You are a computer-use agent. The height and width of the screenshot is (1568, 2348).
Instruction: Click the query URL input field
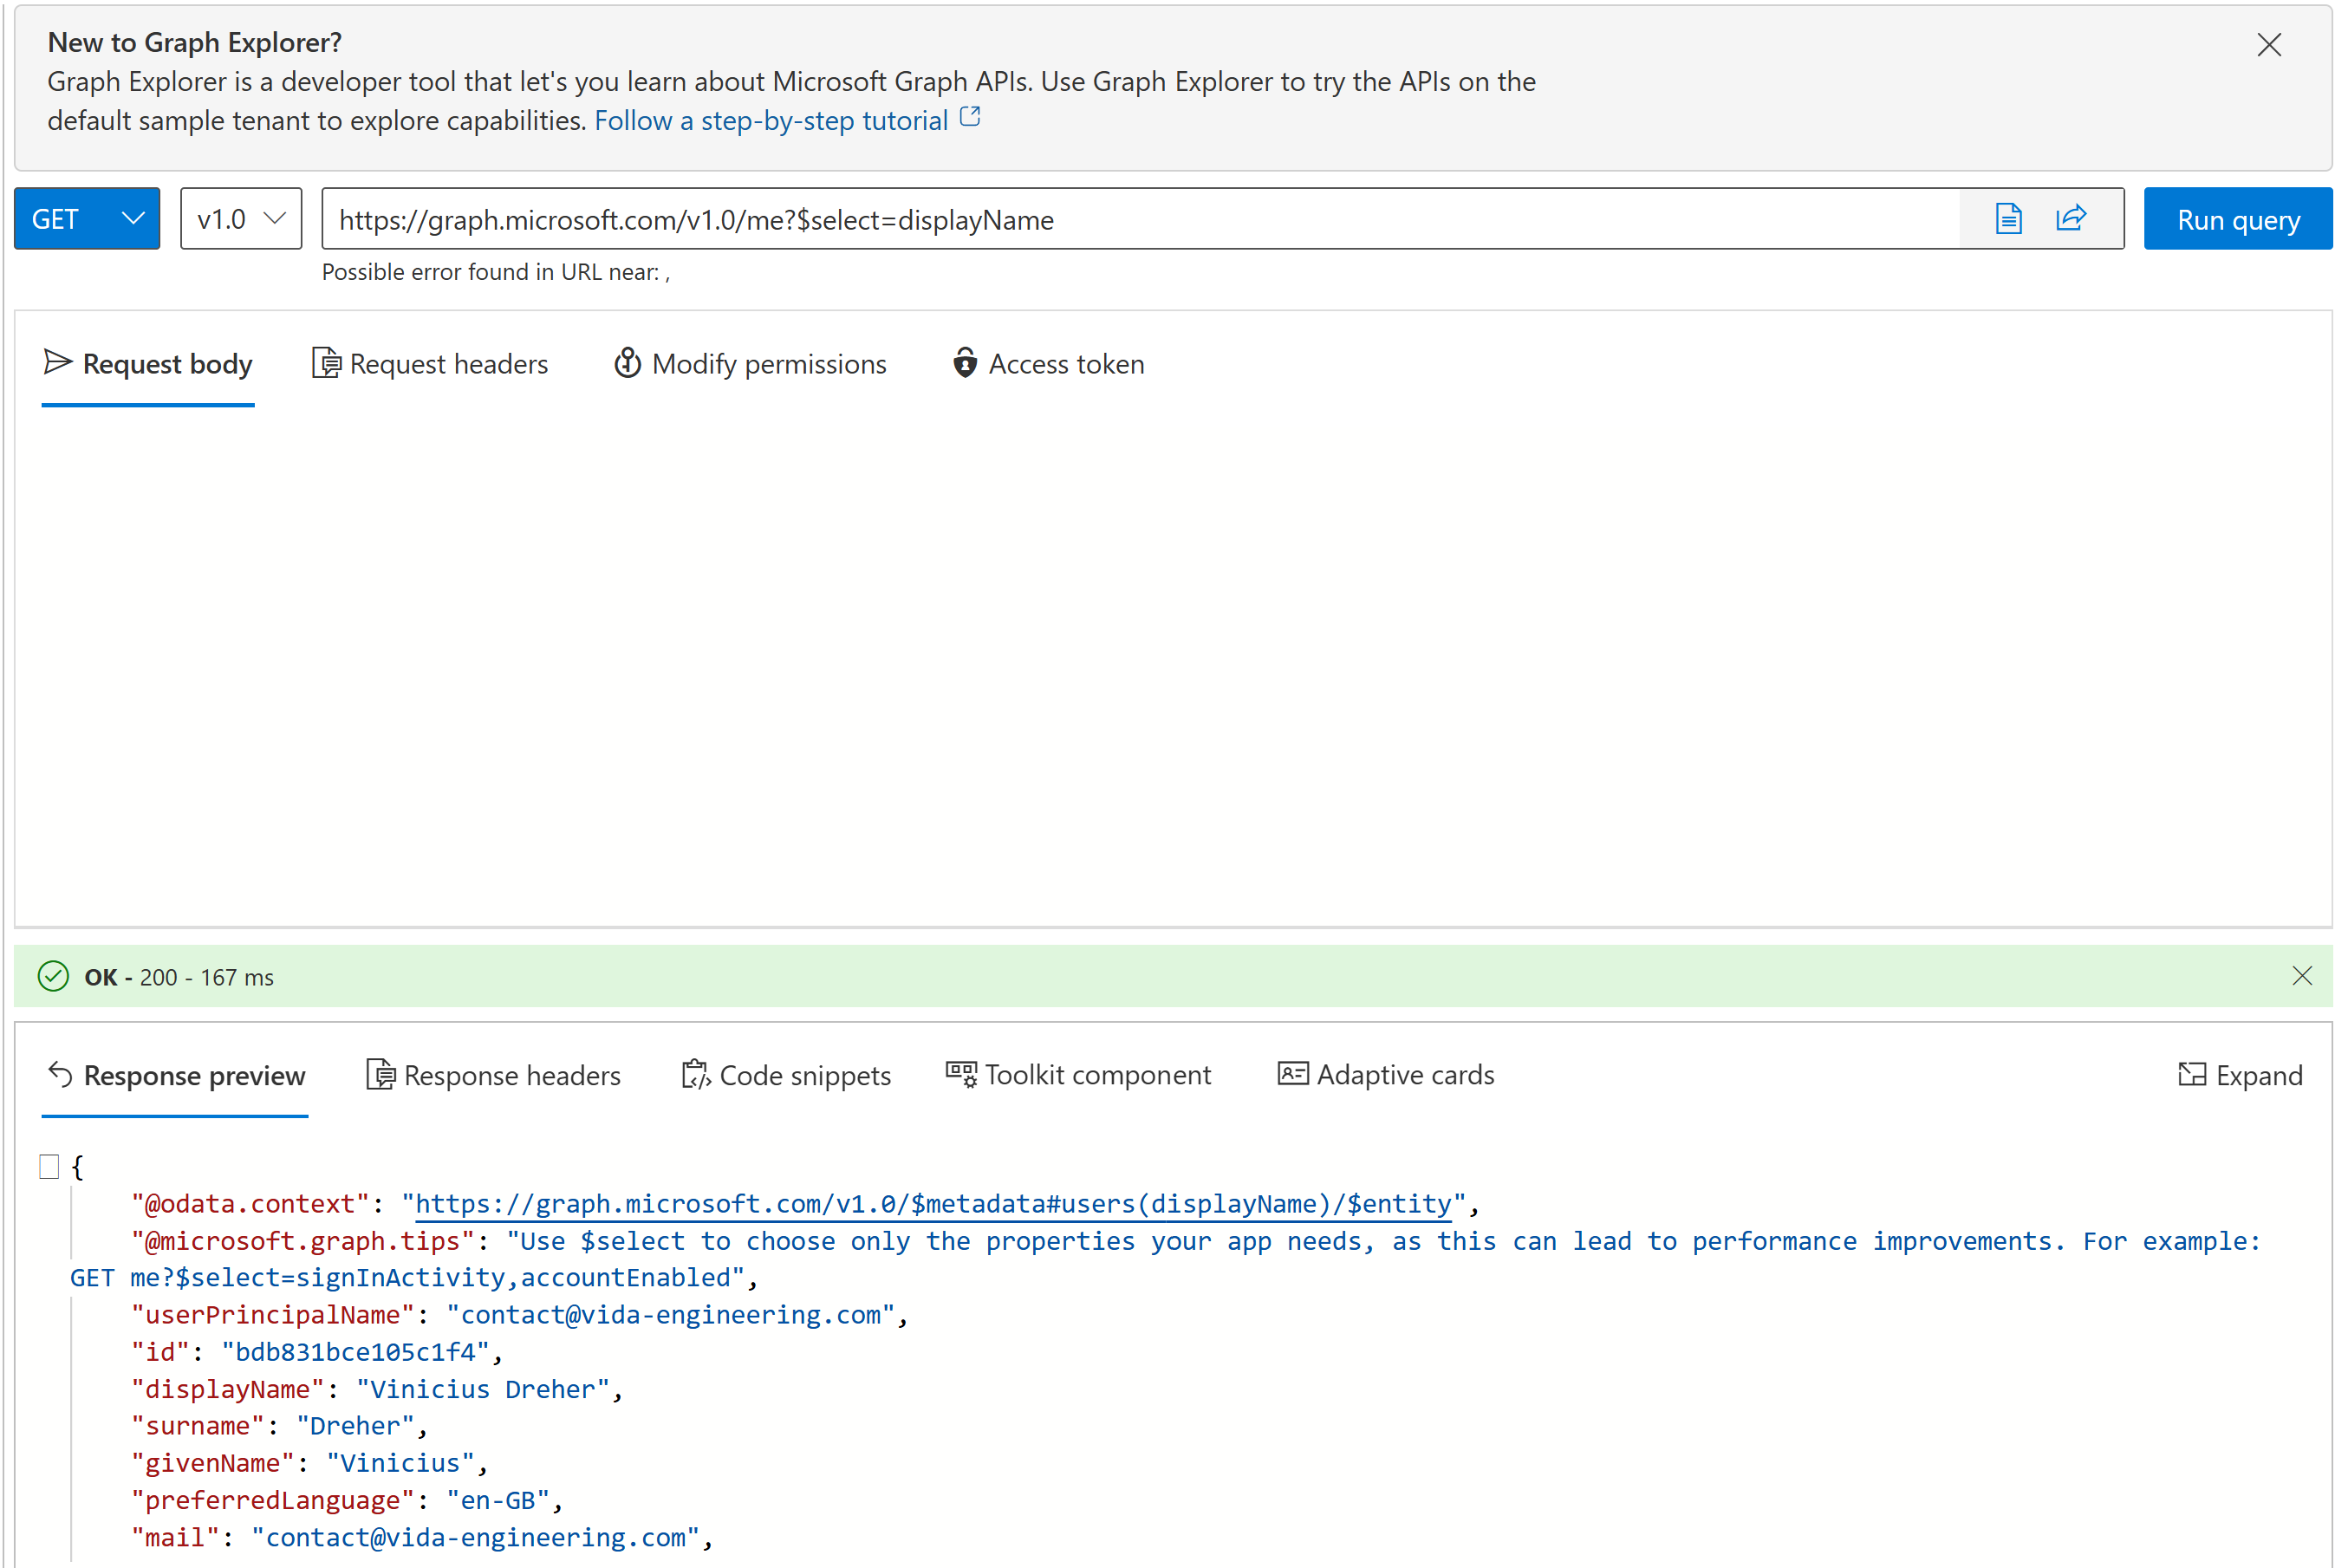[x=1140, y=219]
